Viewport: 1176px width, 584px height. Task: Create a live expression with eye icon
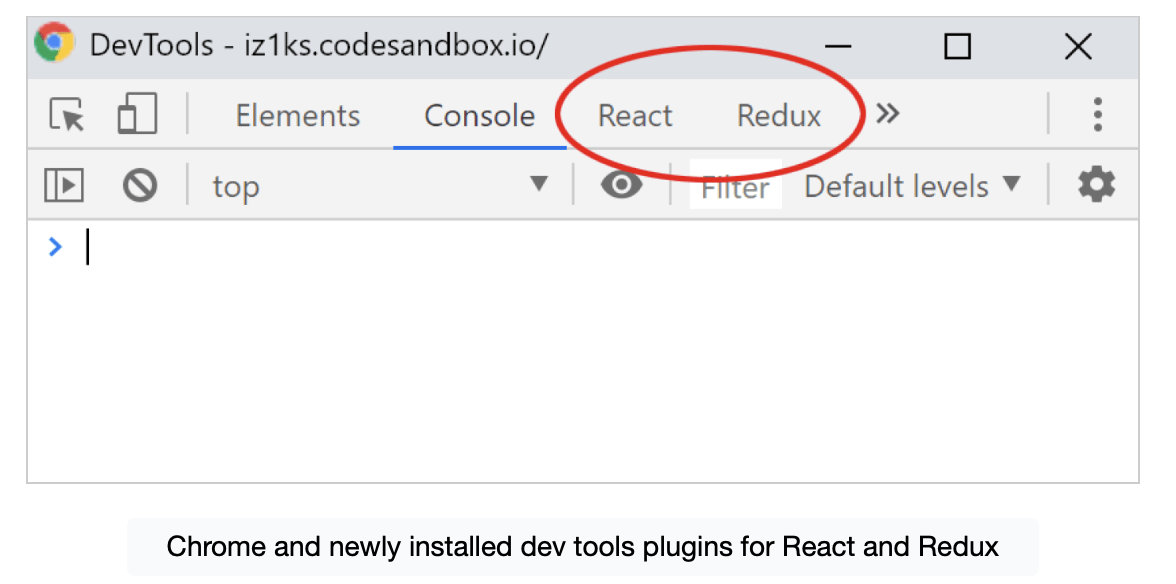(622, 184)
